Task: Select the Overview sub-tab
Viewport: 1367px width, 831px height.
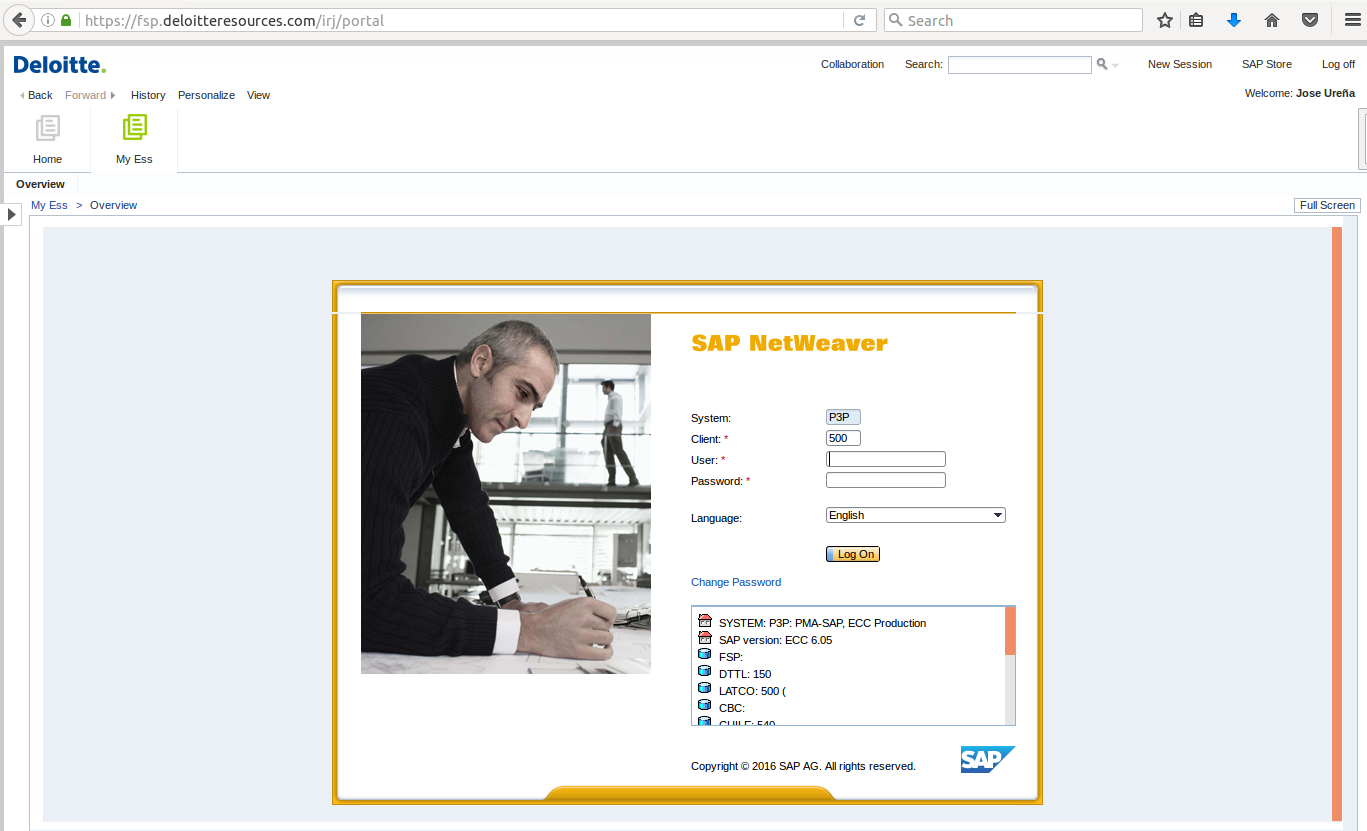Action: coord(40,184)
